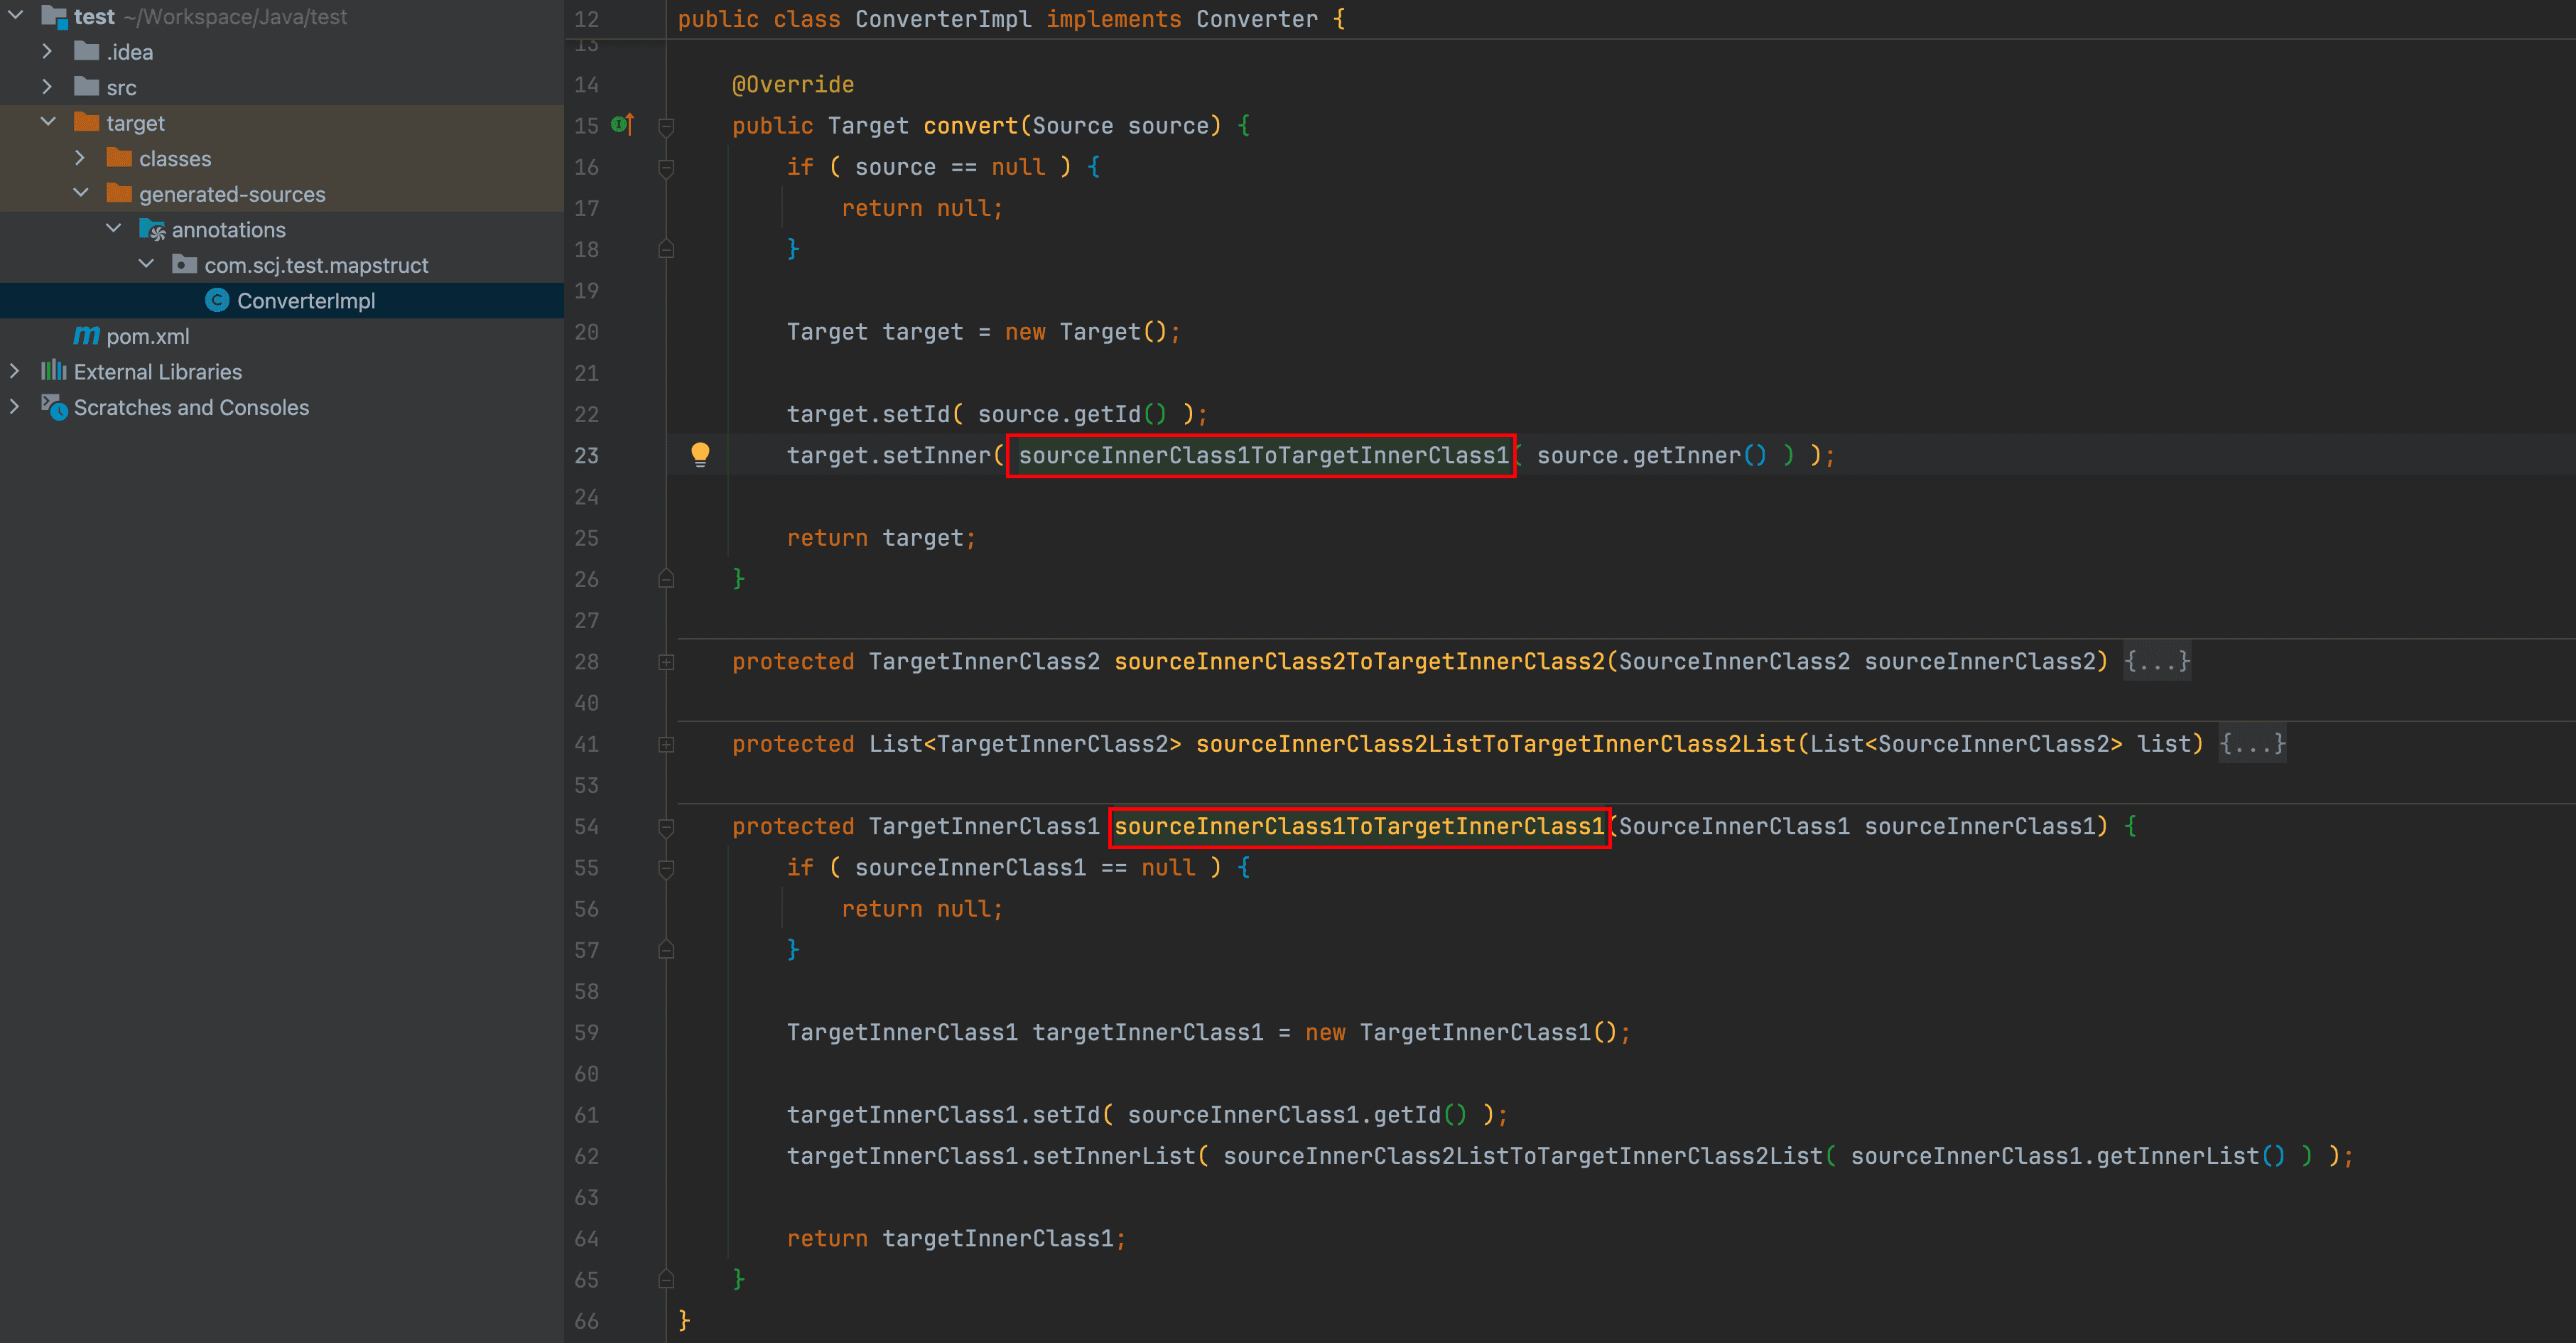
Task: Expand the src folder in project tree
Action: (47, 87)
